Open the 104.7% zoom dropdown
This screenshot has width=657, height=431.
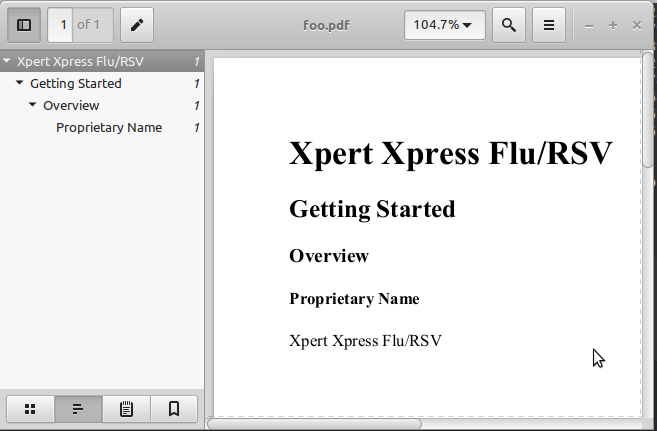coord(445,25)
